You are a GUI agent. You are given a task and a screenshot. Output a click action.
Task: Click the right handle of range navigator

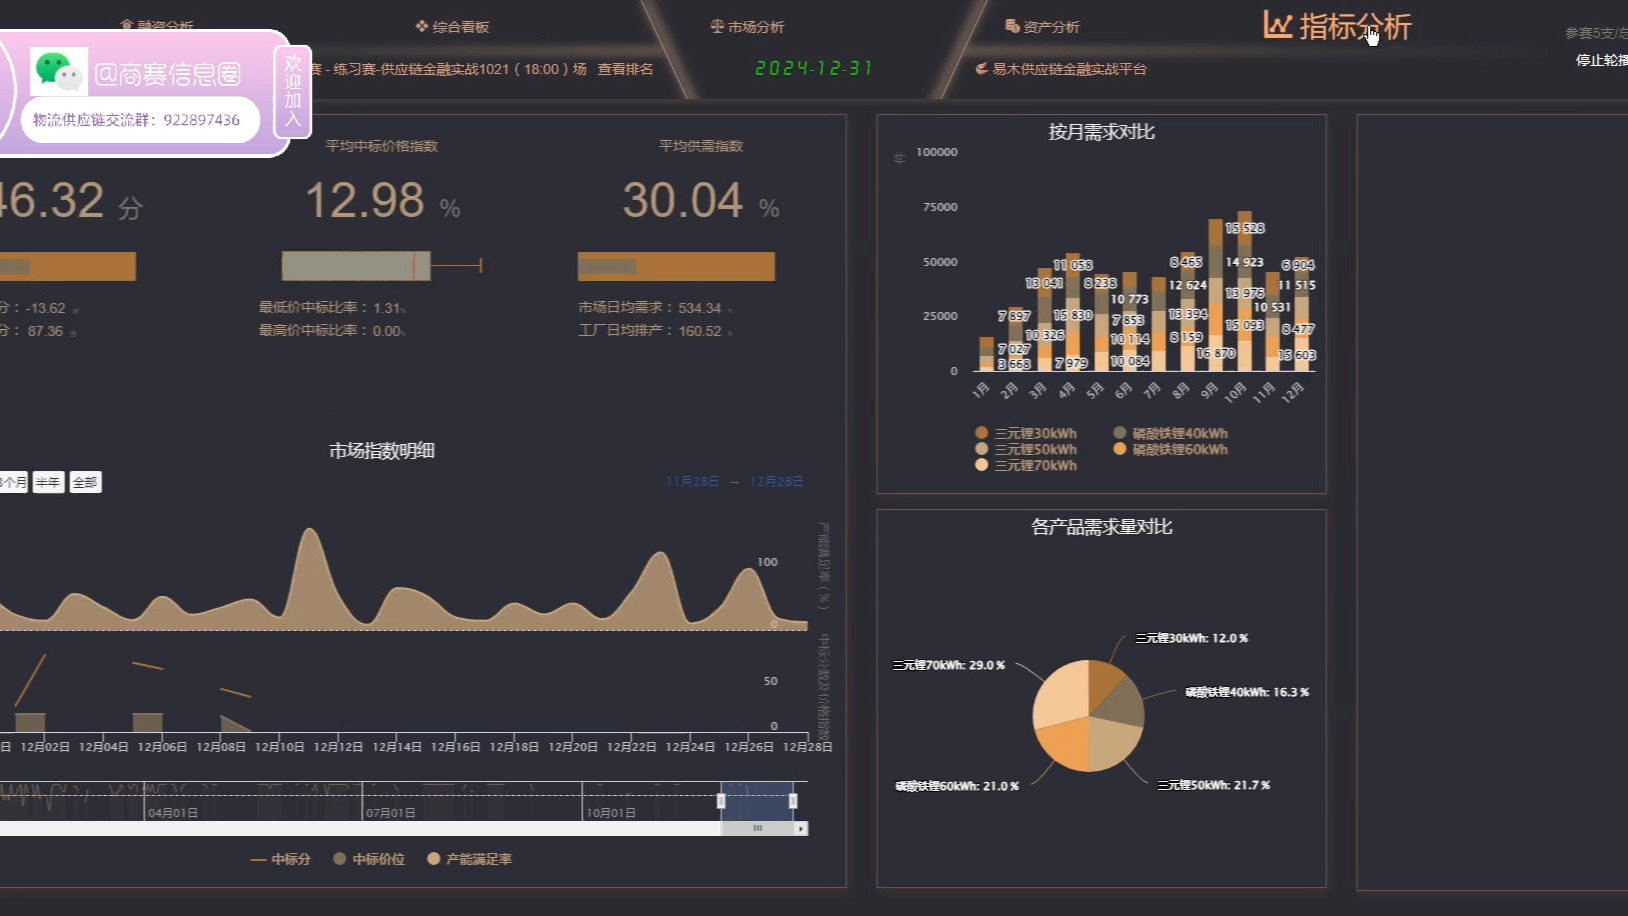[x=793, y=801]
